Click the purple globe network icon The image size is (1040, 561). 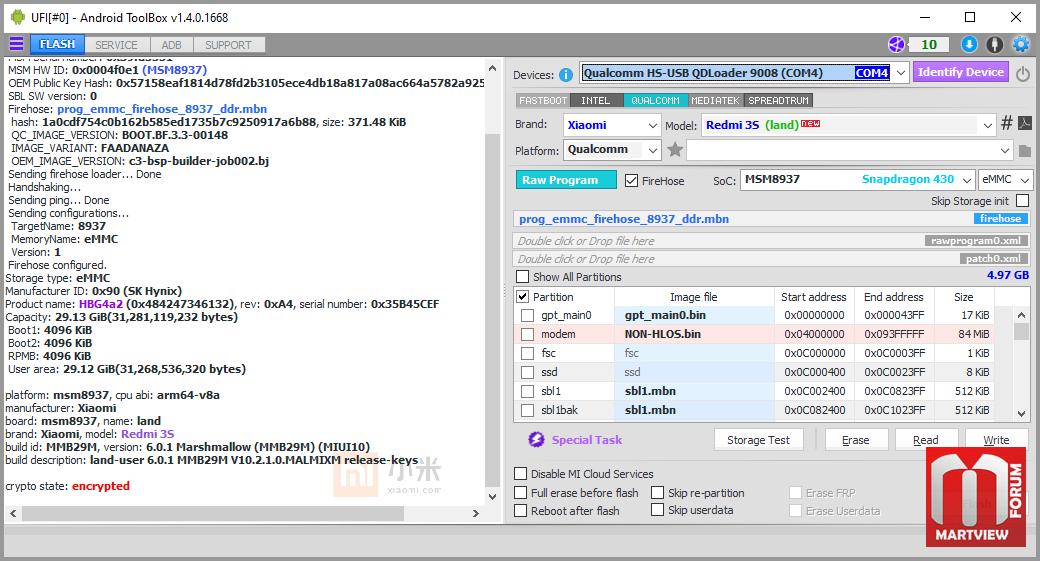coord(896,44)
